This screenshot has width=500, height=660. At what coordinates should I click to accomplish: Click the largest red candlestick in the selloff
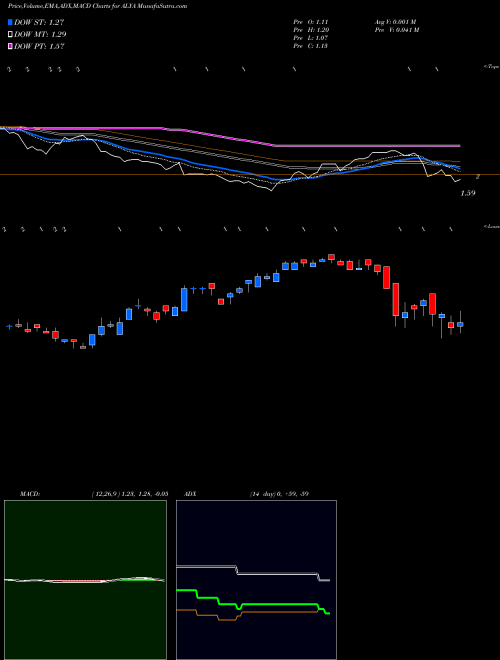coord(396,299)
